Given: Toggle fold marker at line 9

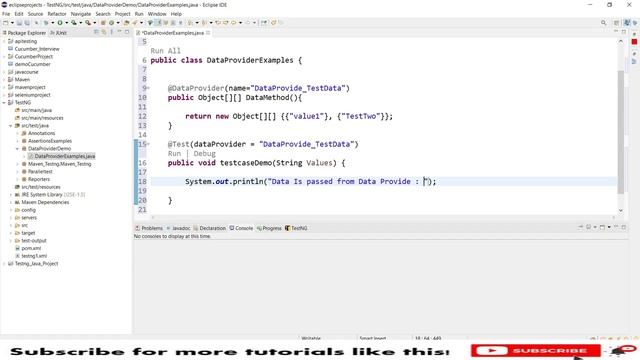Looking at the screenshot, I should [148, 88].
